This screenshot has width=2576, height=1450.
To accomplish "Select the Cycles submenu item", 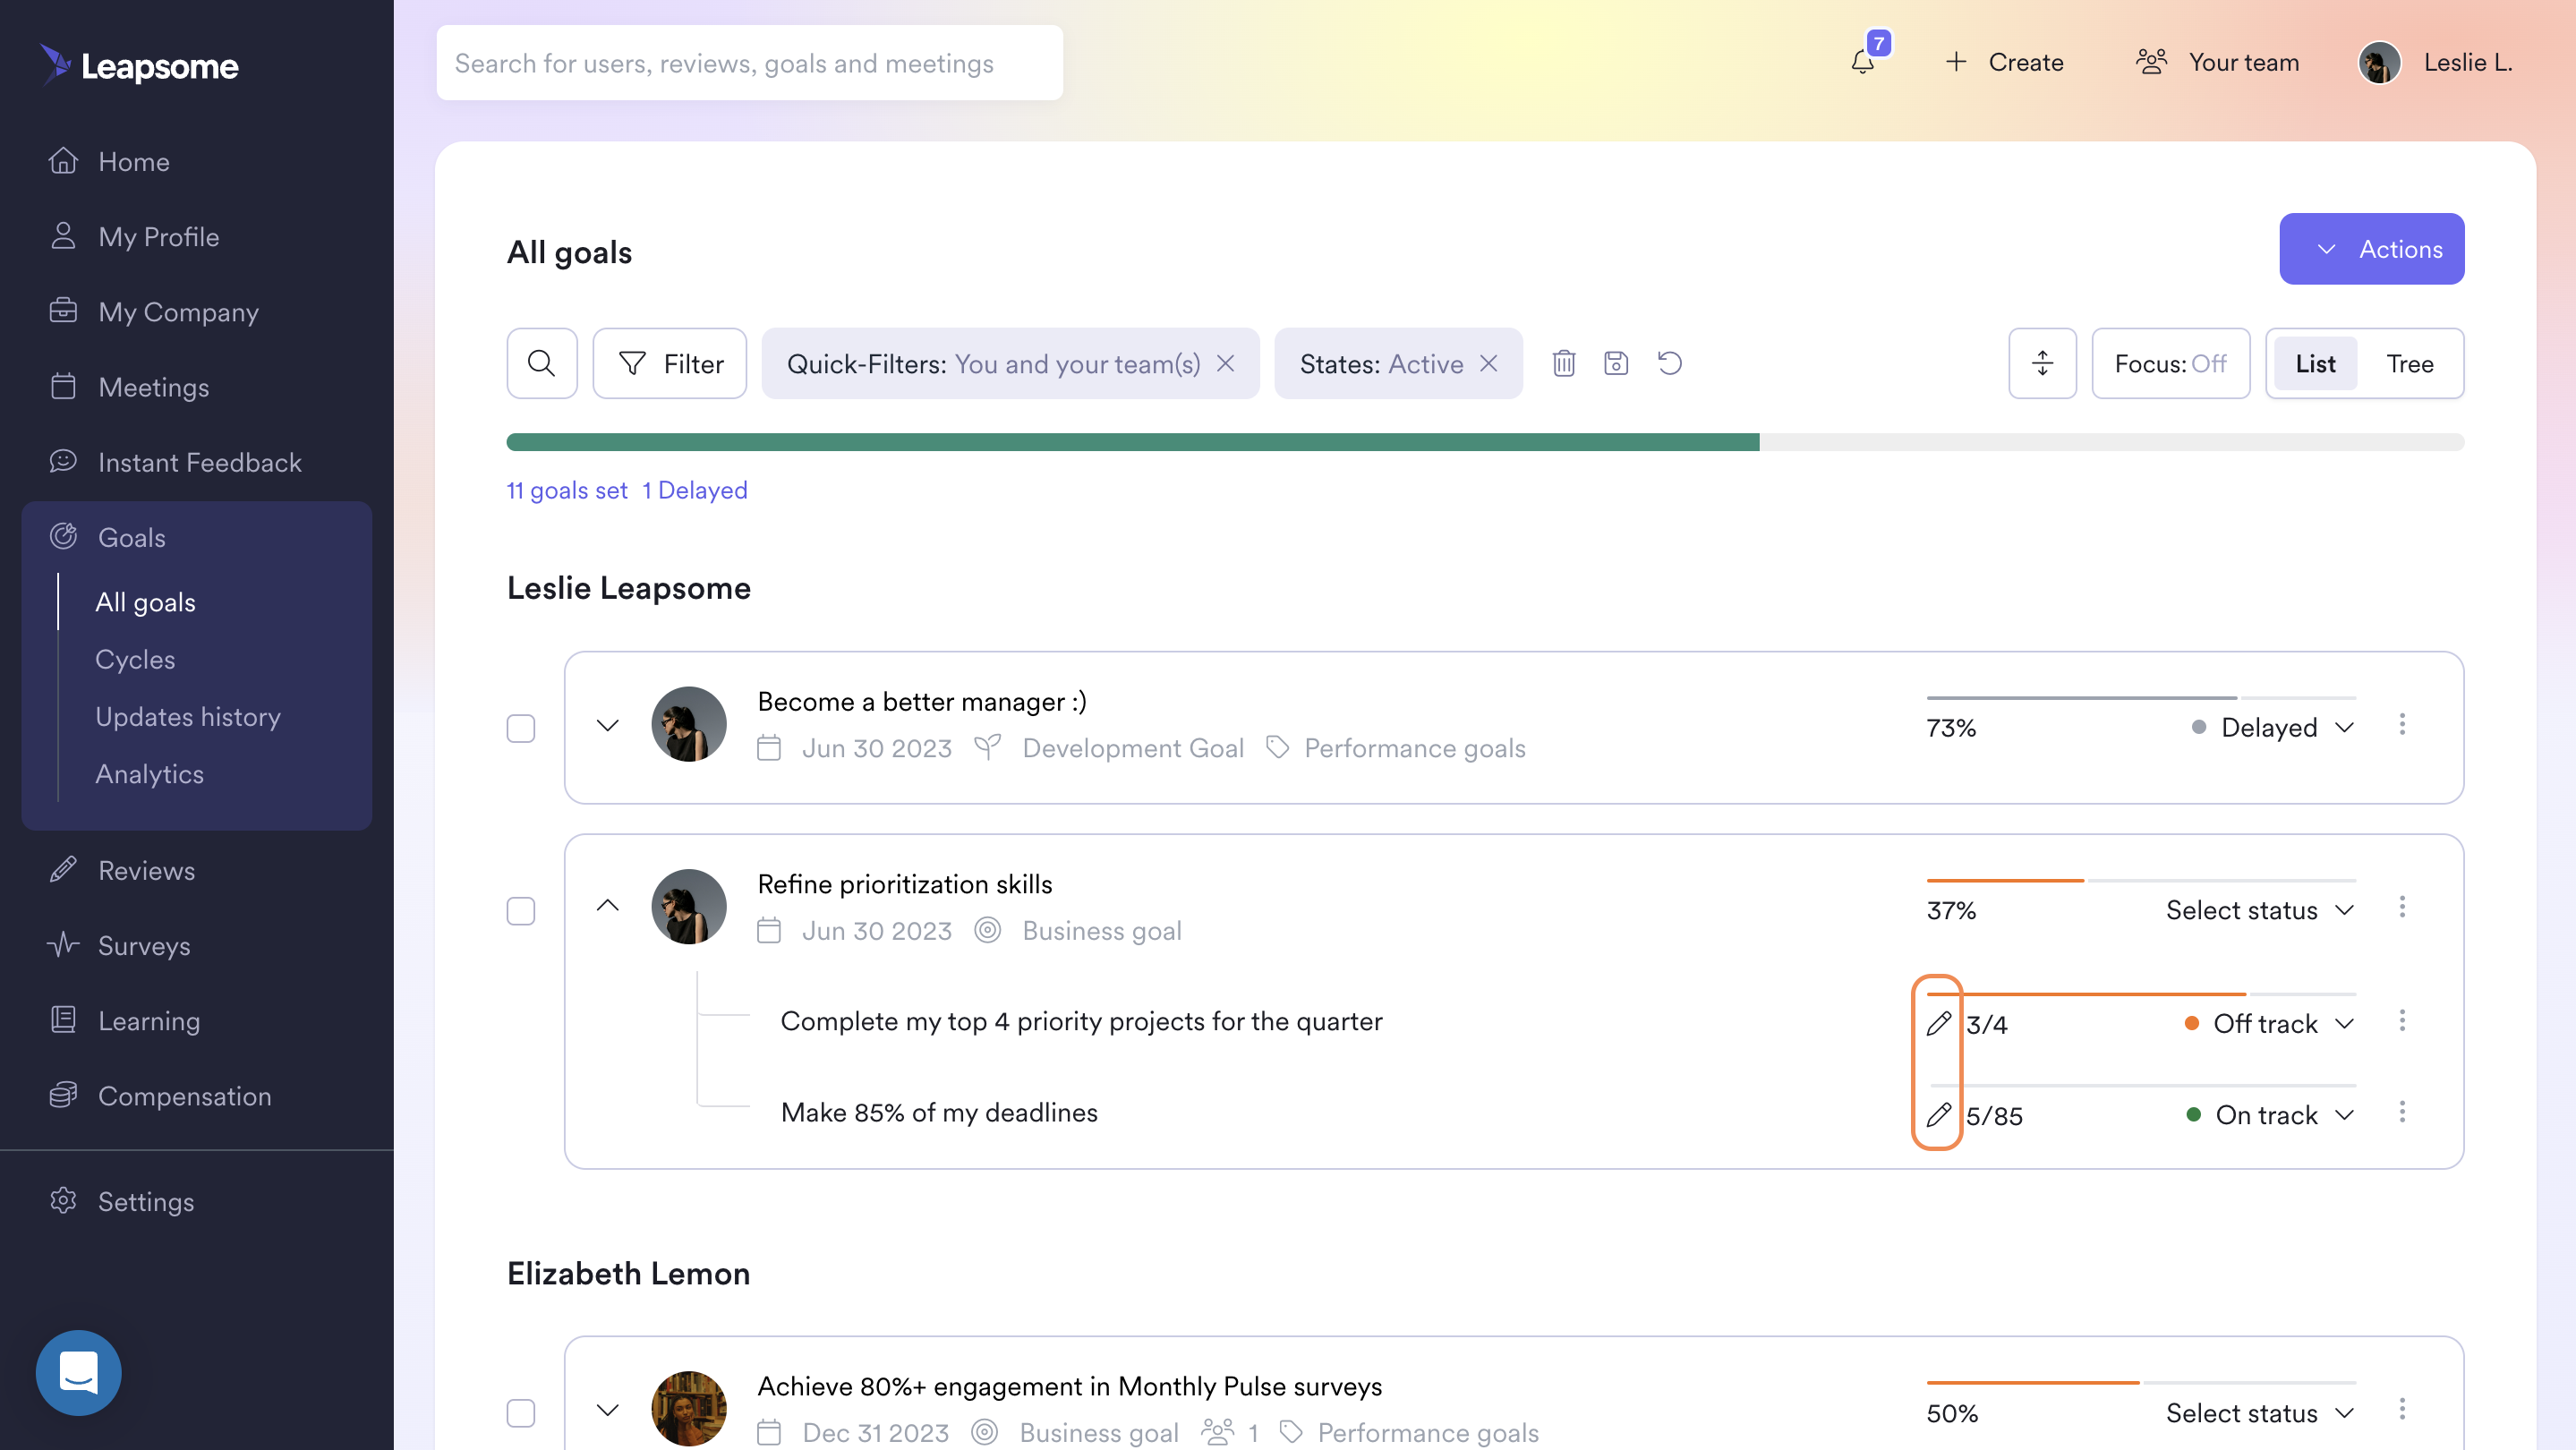I will pos(135,659).
